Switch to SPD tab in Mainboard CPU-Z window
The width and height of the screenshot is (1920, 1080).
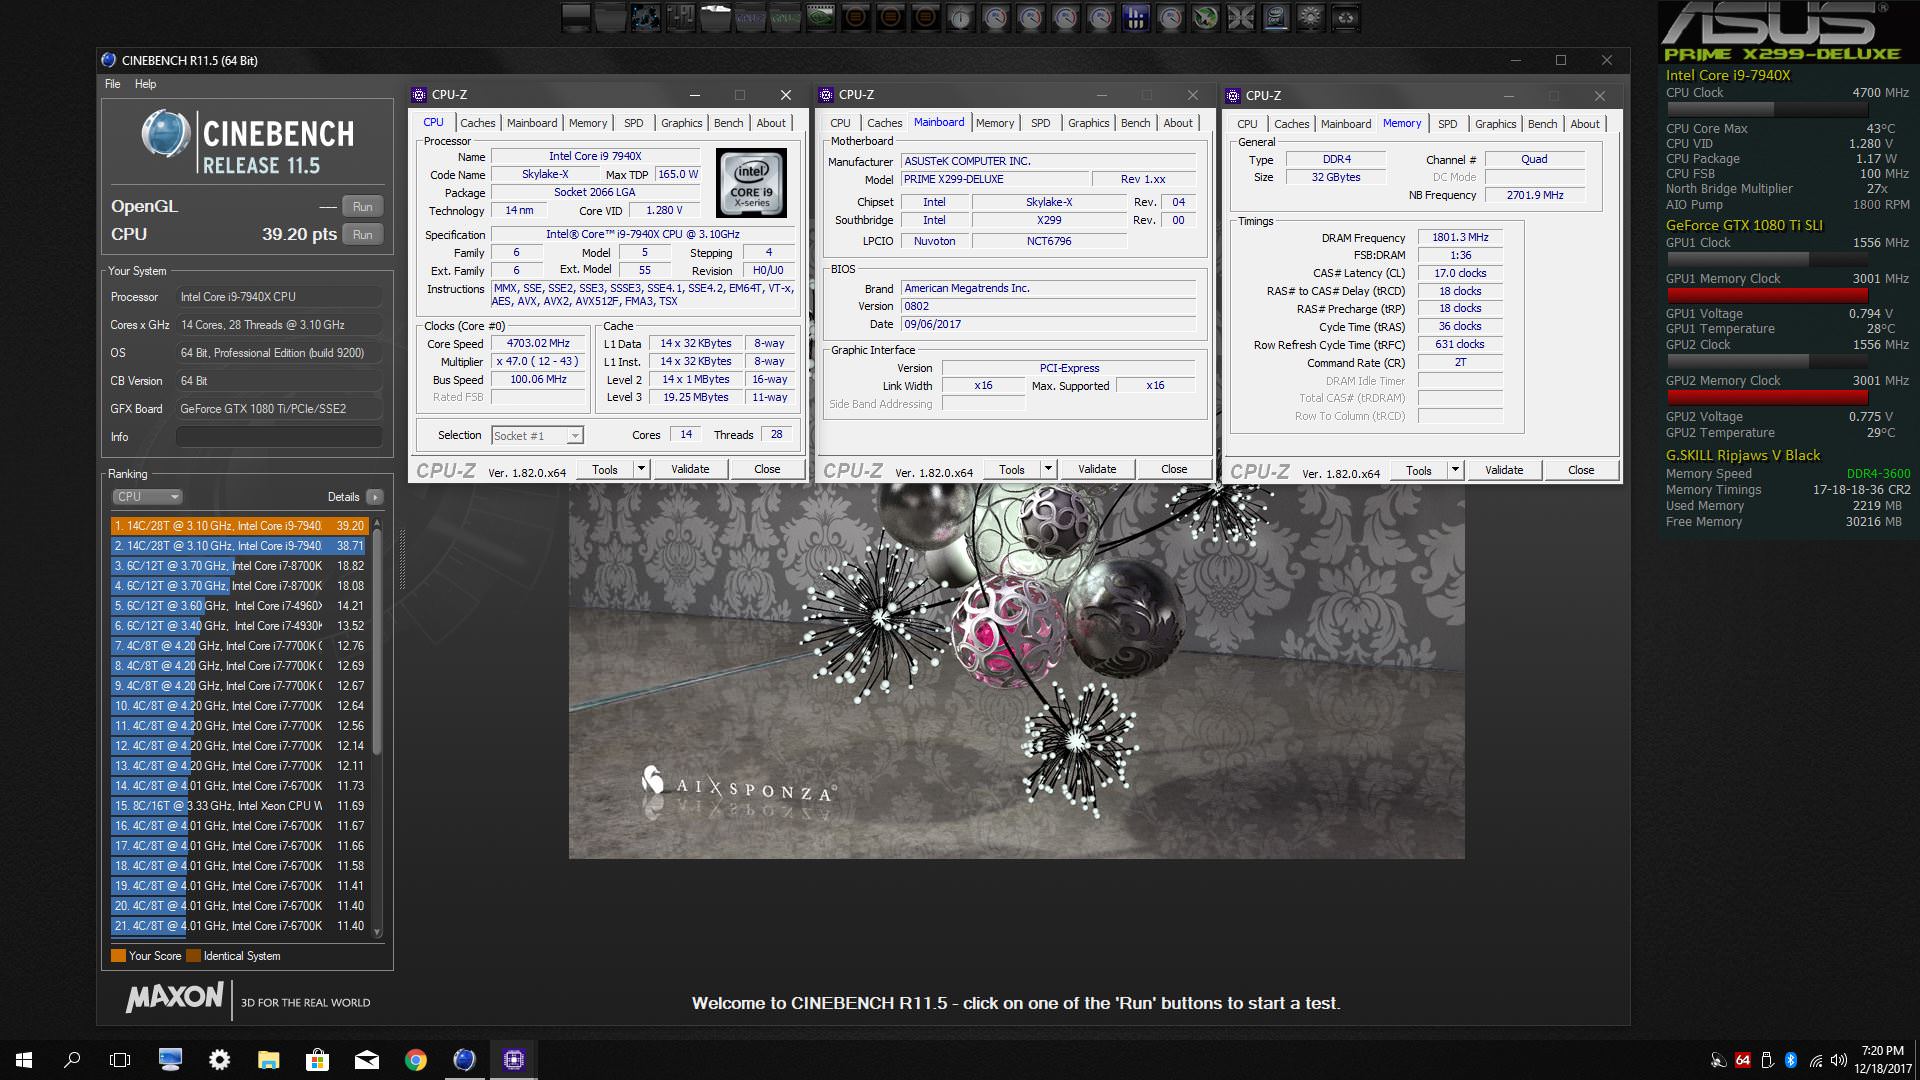pyautogui.click(x=1040, y=123)
